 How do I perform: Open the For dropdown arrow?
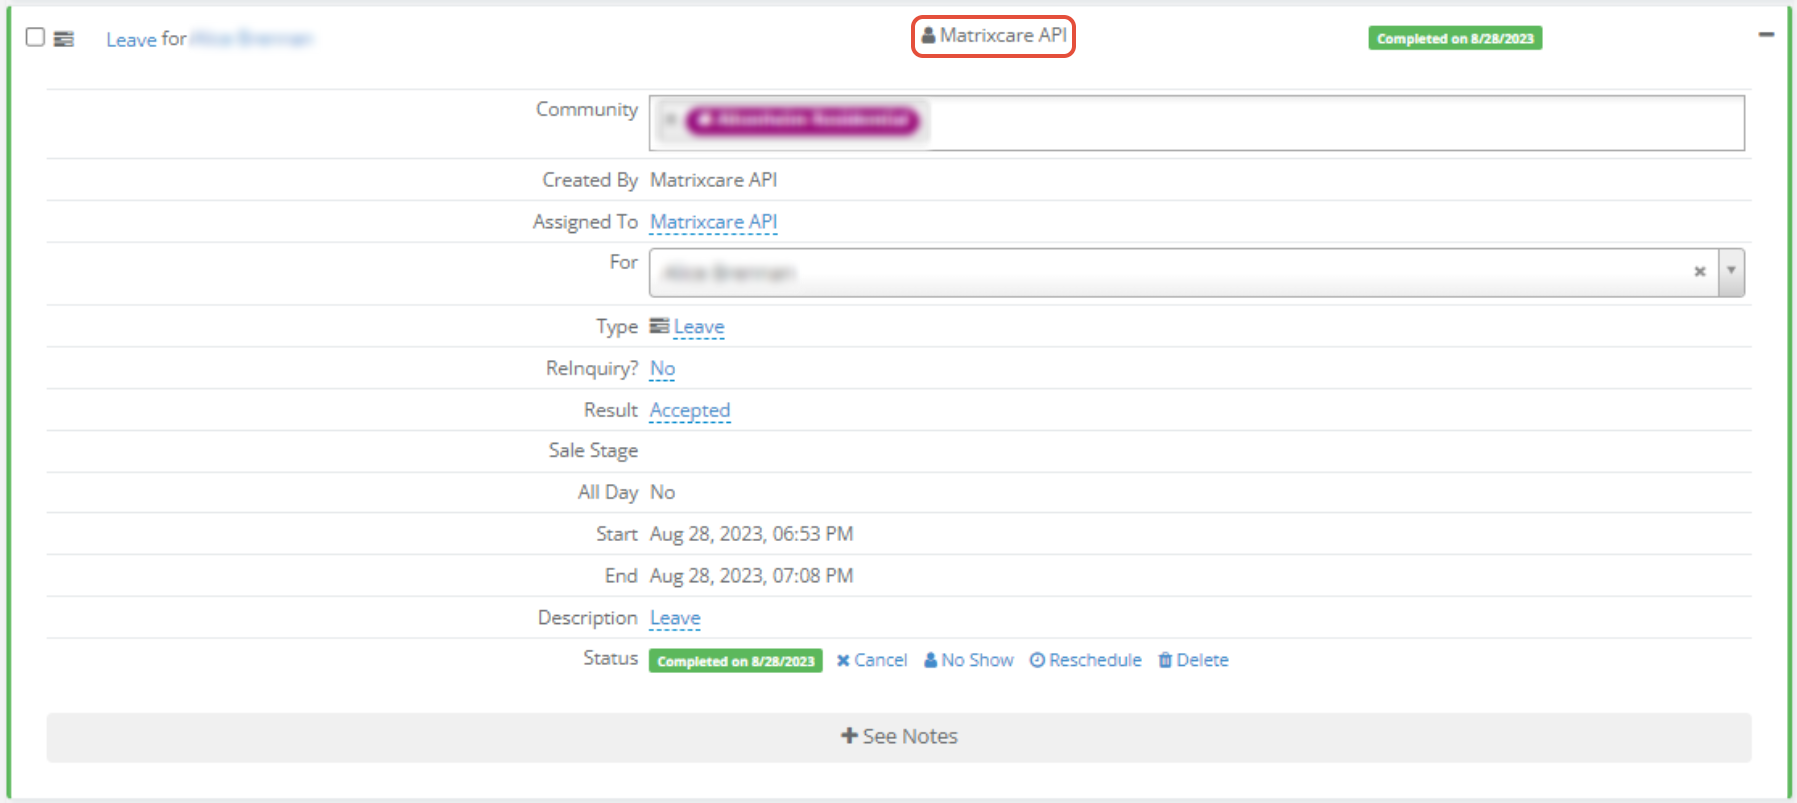pyautogui.click(x=1731, y=272)
